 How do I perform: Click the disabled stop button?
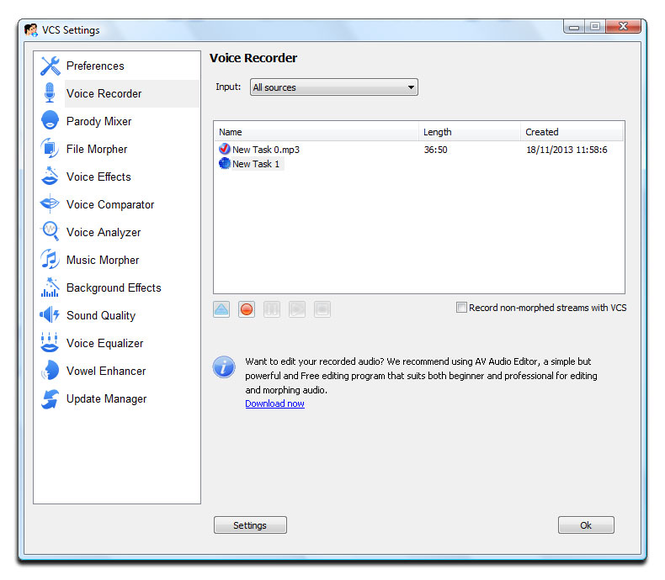322,309
